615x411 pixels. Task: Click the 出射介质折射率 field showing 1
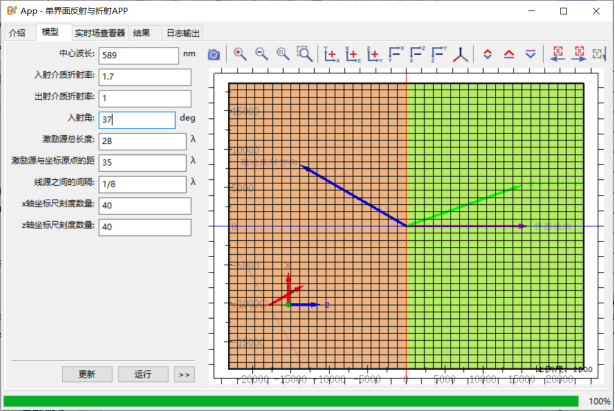pos(145,98)
